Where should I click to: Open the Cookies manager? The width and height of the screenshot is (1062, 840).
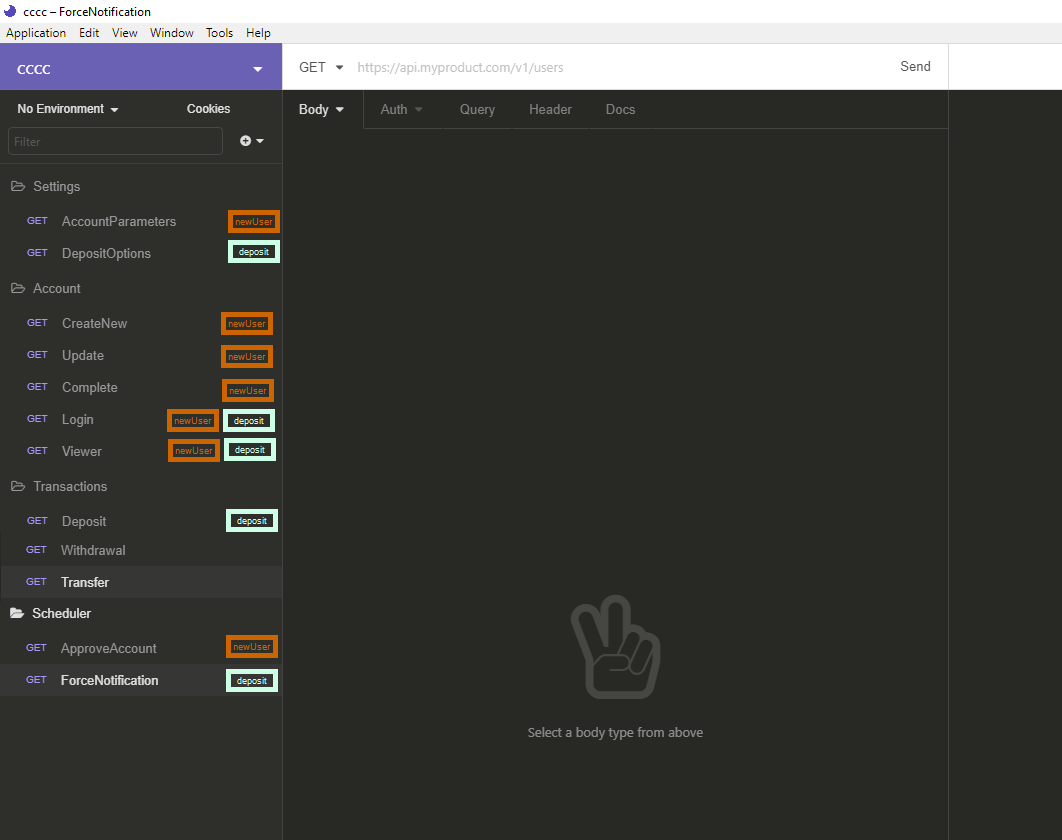(208, 108)
